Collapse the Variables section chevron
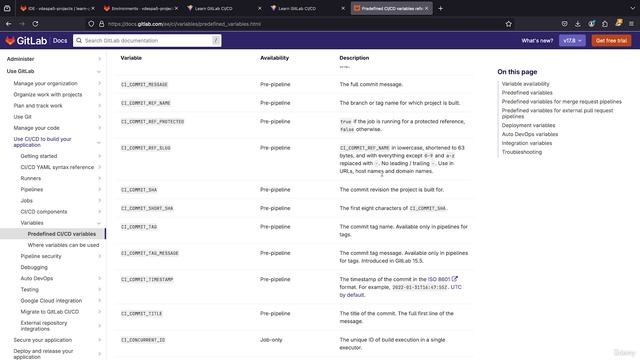The width and height of the screenshot is (640, 360). coord(99,223)
